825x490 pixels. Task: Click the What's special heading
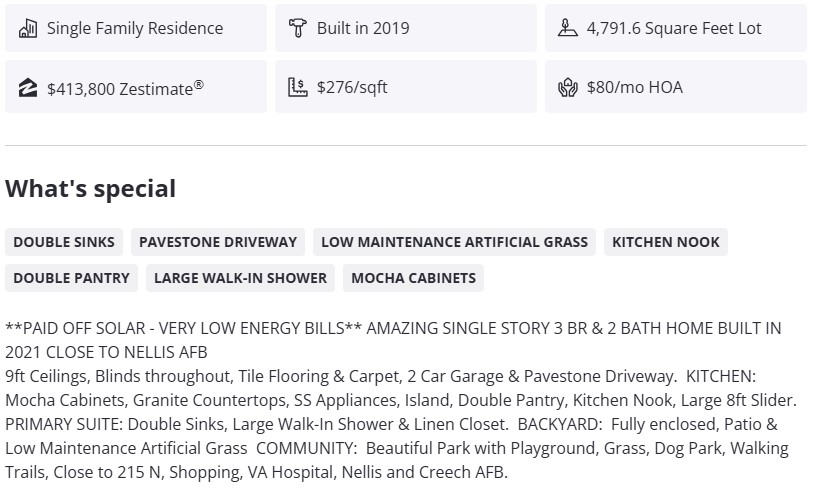point(90,189)
